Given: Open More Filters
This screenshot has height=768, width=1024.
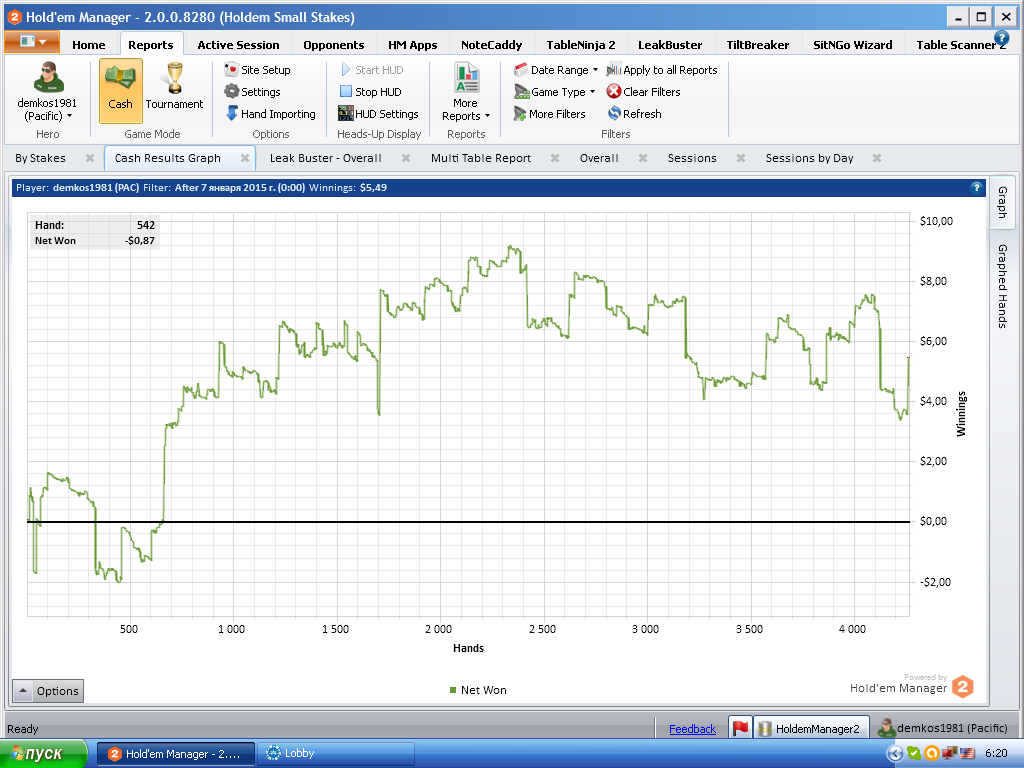Looking at the screenshot, I should point(549,114).
